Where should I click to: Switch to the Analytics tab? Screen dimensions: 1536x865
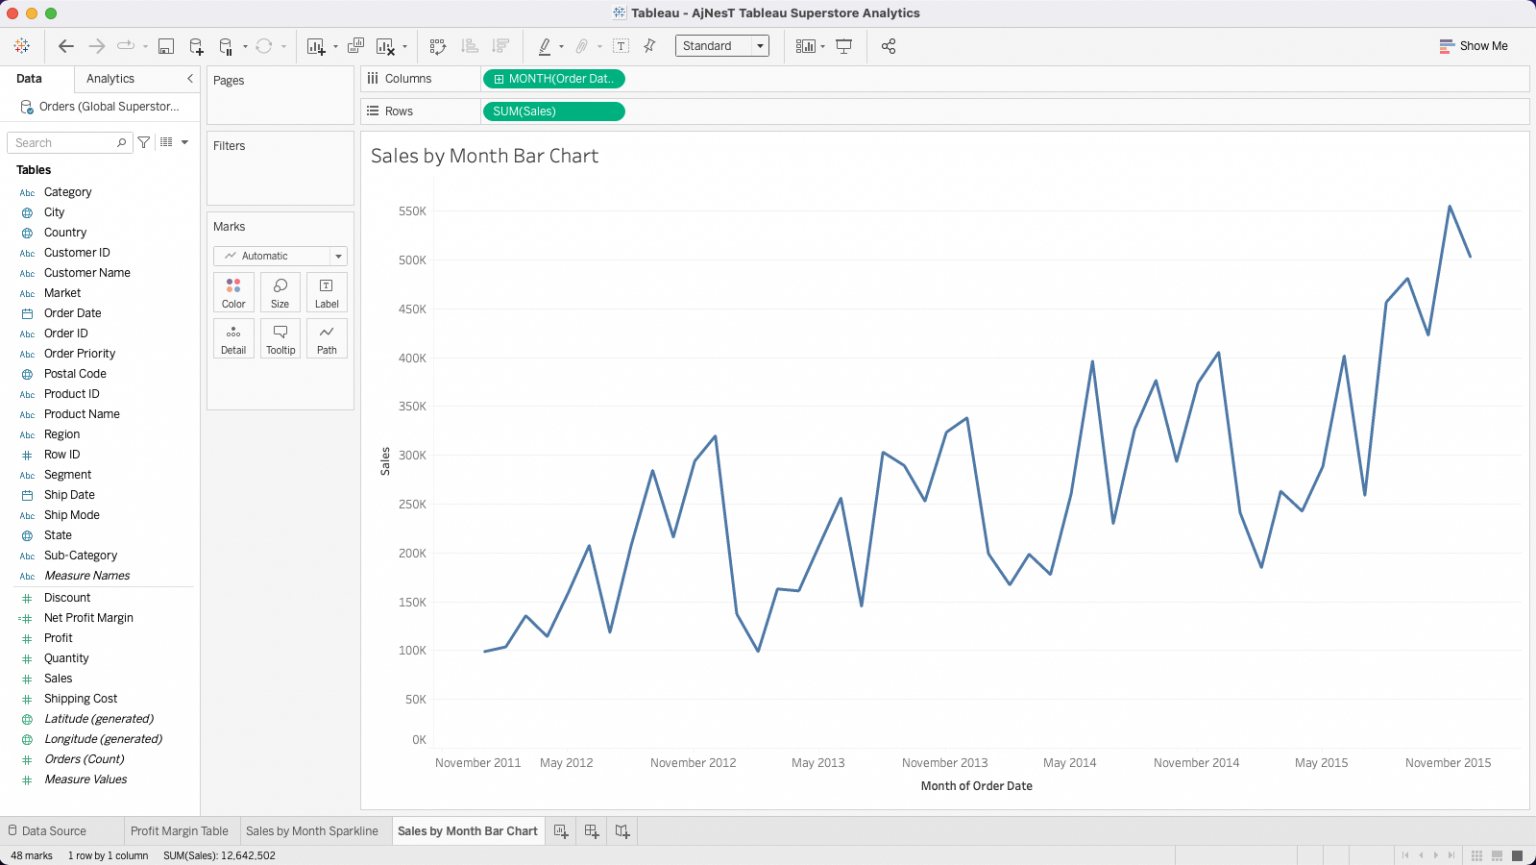110,78
